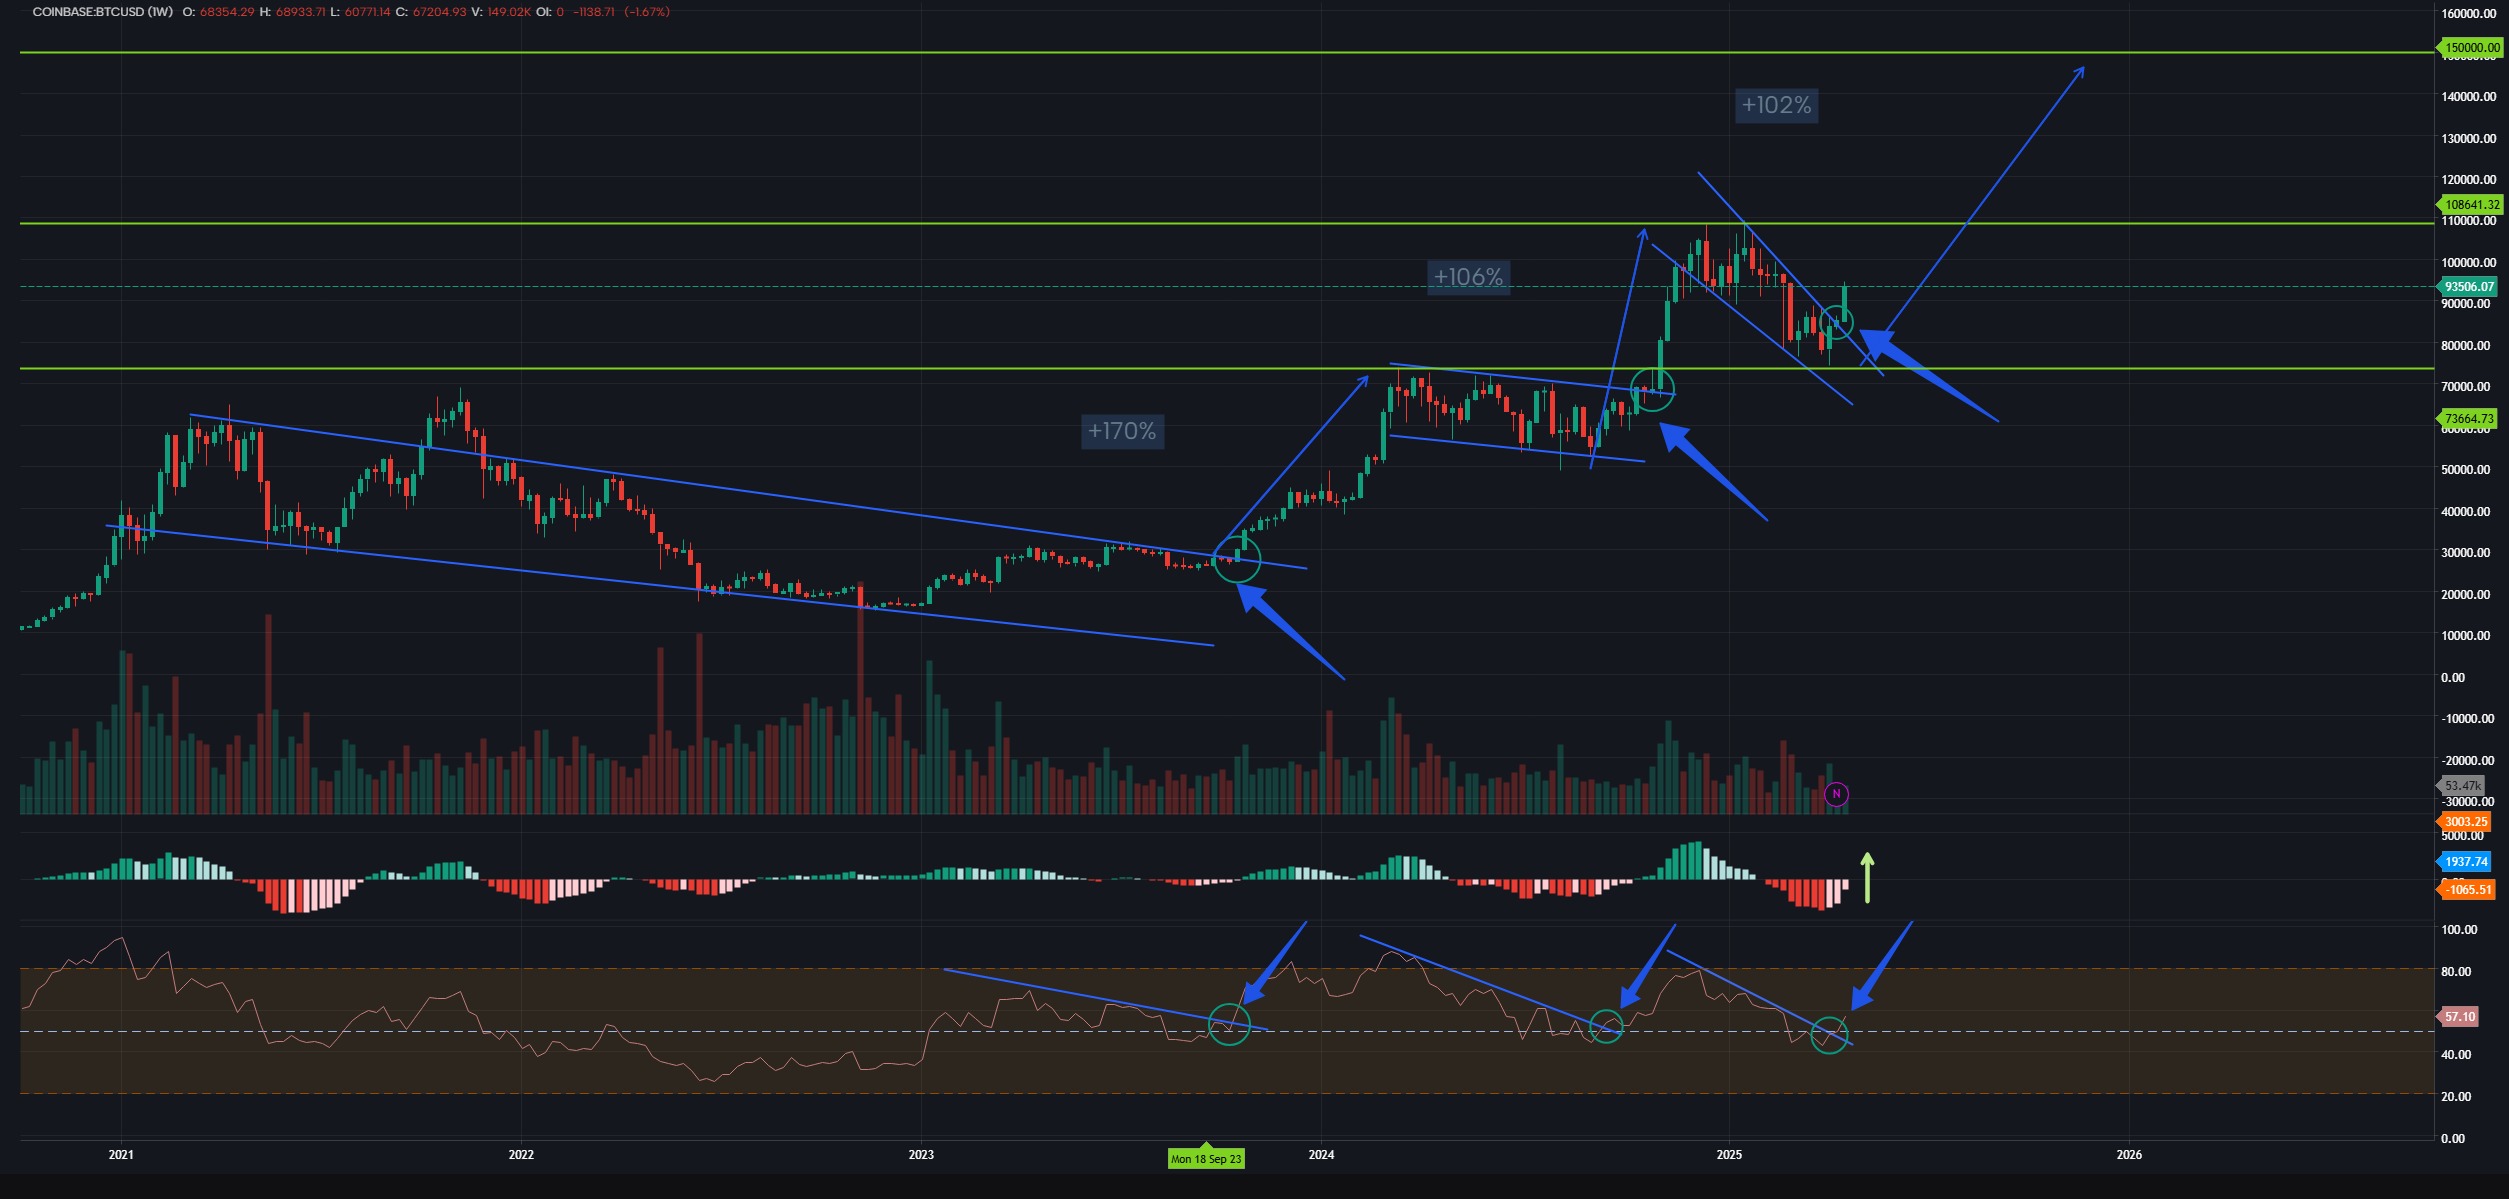Click the Mon 18 Sep 23 date marker
2509x1199 pixels.
[x=1207, y=1160]
